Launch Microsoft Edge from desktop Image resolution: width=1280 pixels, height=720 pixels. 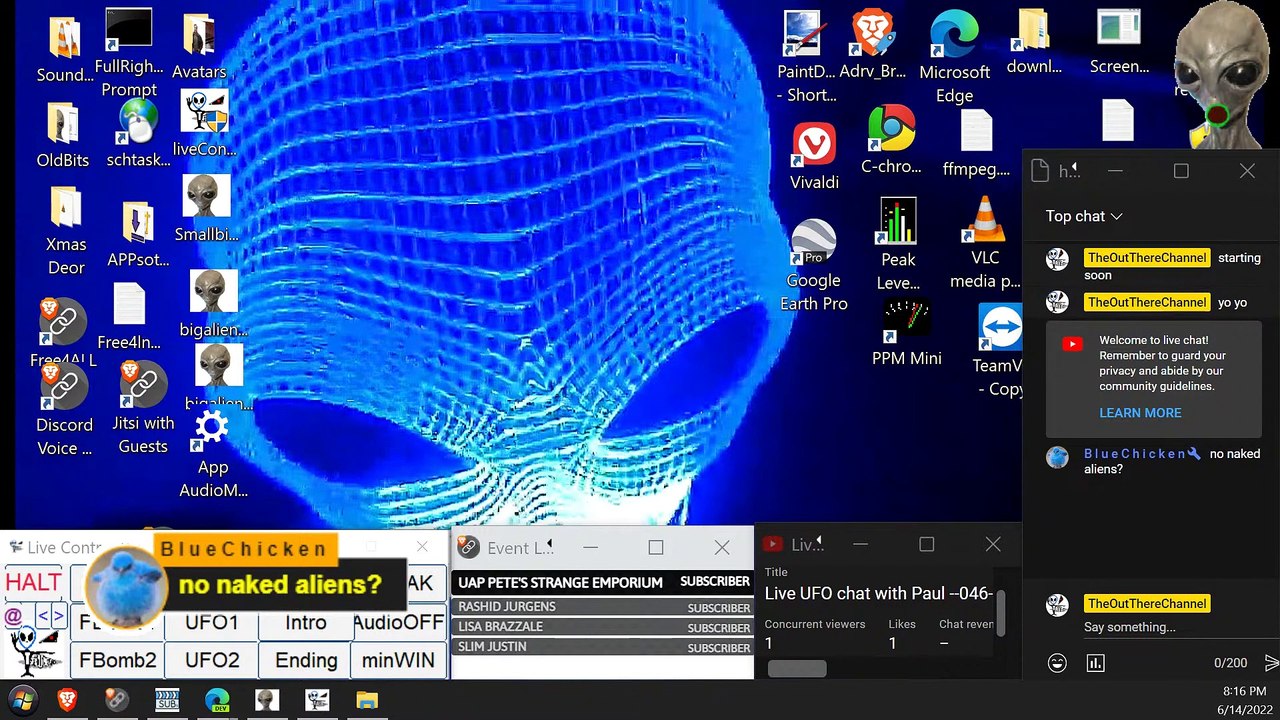(954, 58)
